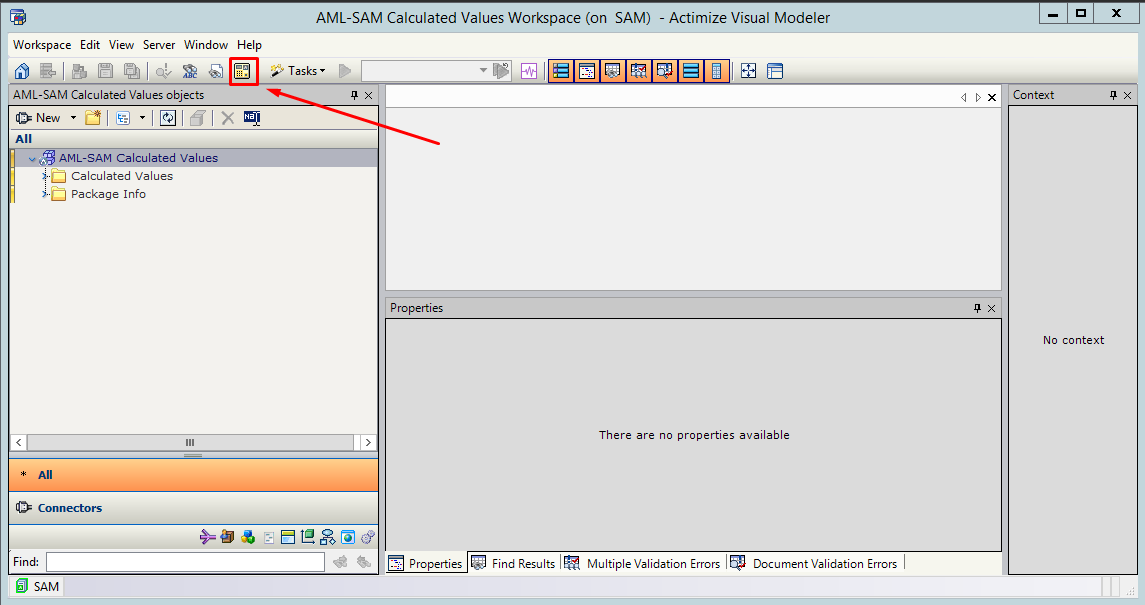The image size is (1145, 605).
Task: Click the refresh objects icon
Action: [168, 117]
